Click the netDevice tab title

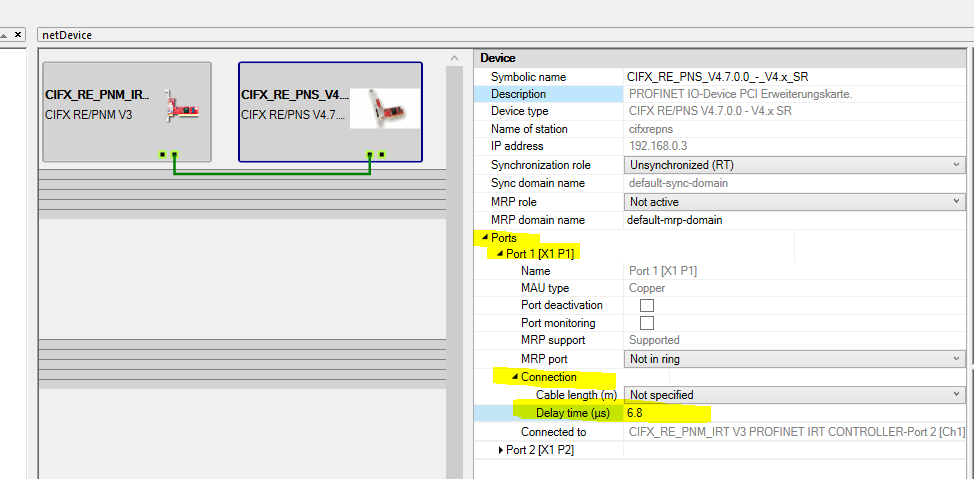click(67, 35)
